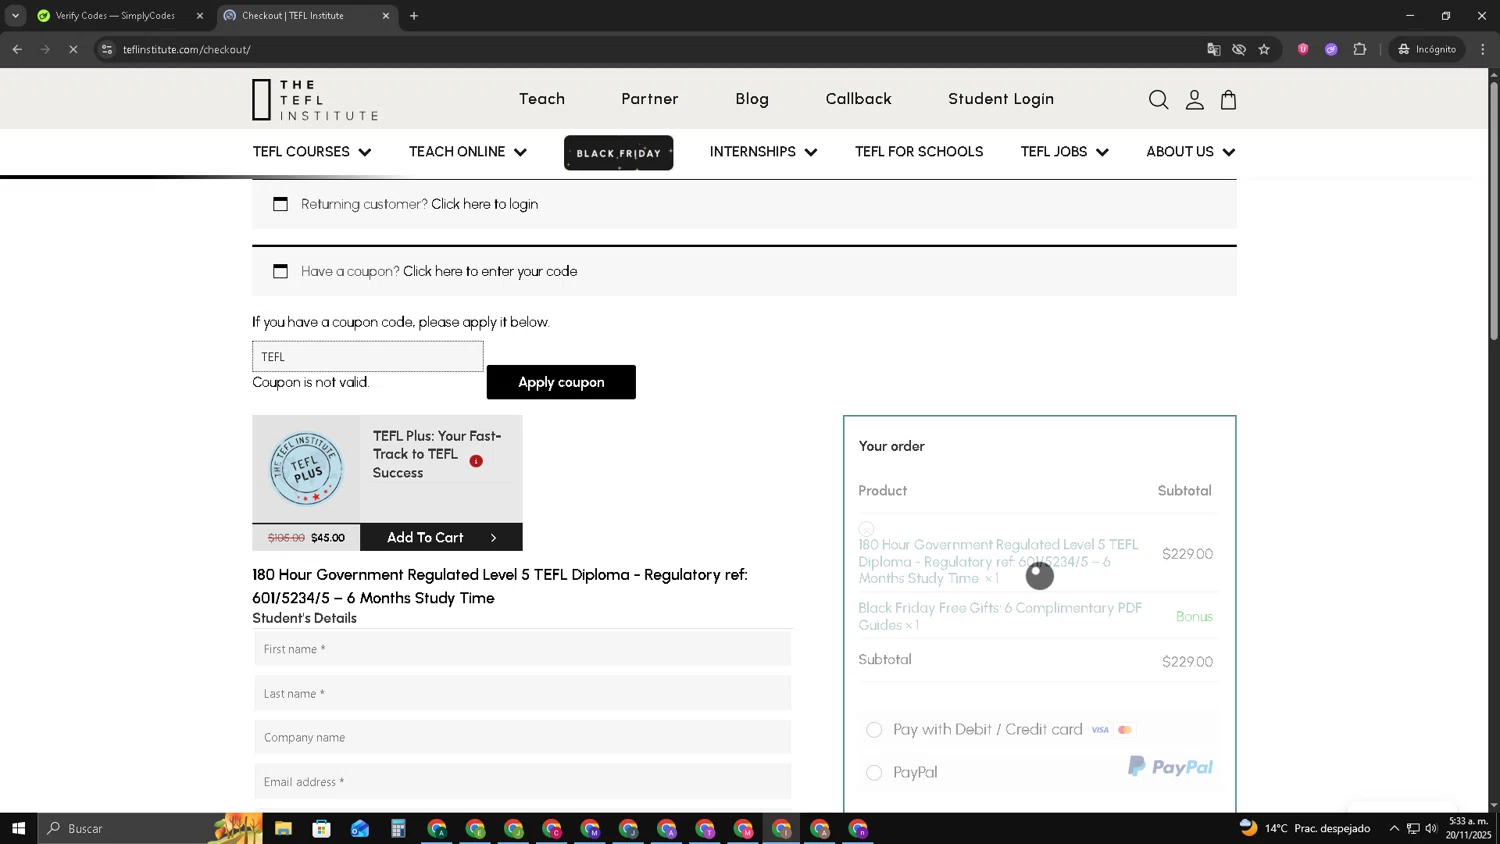Click the taskbar clock and date
Image resolution: width=1500 pixels, height=844 pixels.
point(1470,828)
